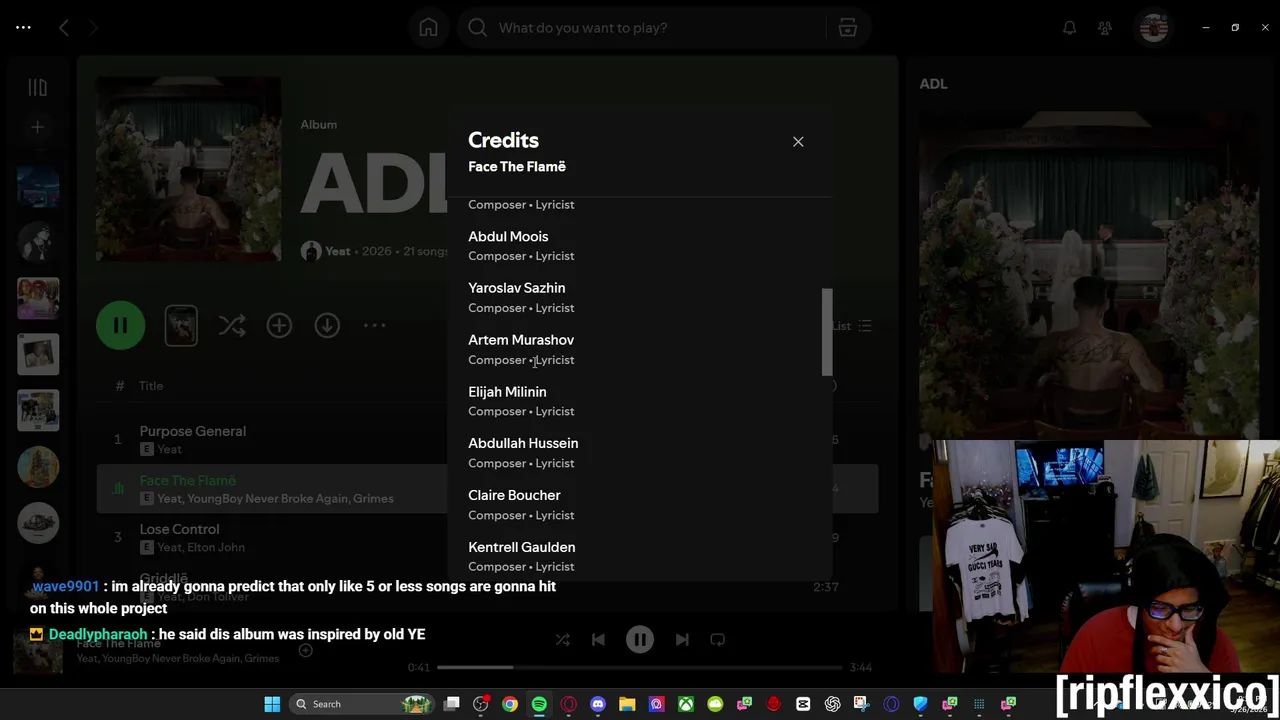Select the Lose Control track
This screenshot has height=720, width=1280.
[x=179, y=529]
